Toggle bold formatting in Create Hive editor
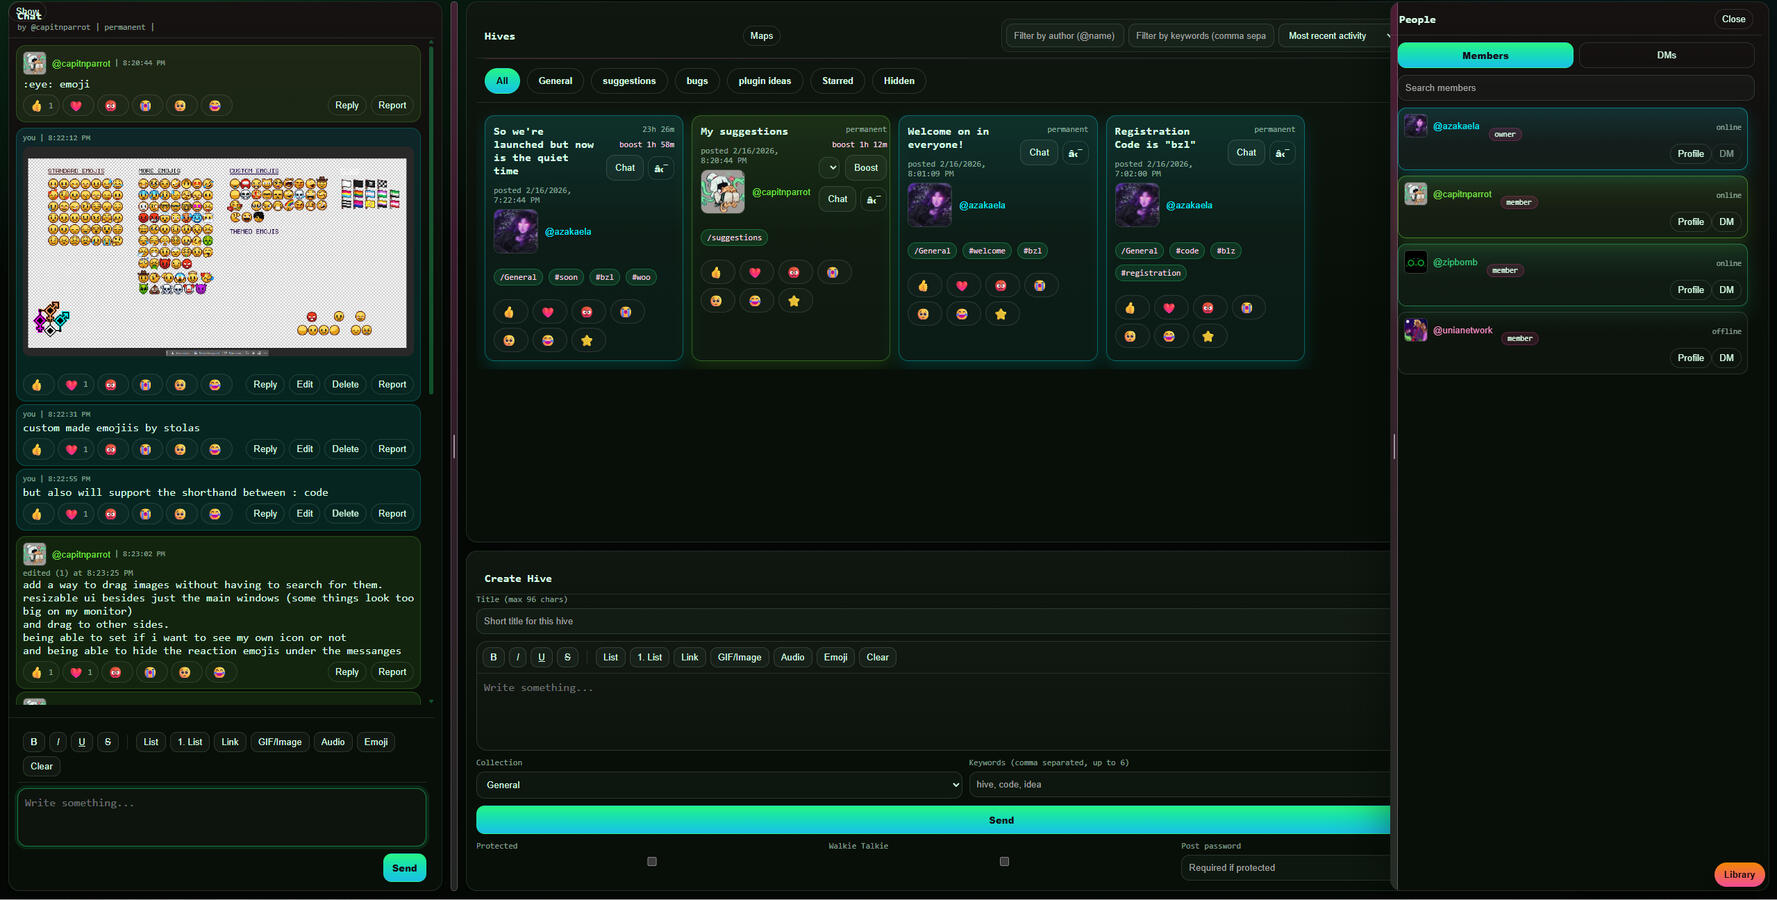The width and height of the screenshot is (1777, 900). click(x=493, y=657)
